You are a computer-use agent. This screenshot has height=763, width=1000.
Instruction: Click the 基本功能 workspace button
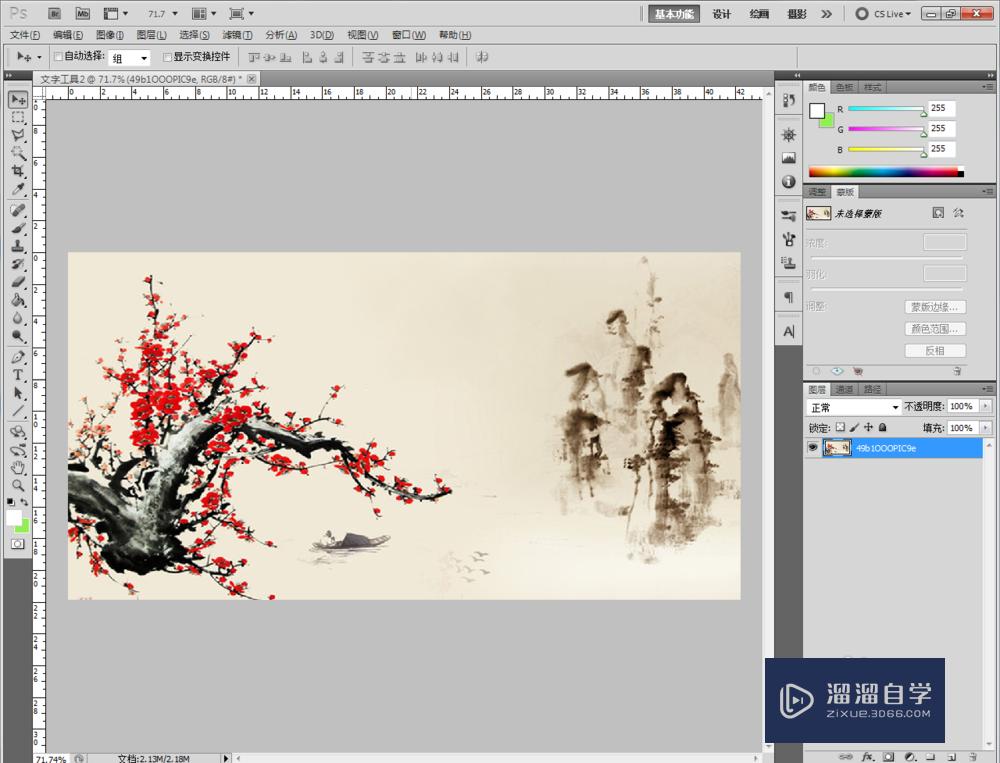676,14
